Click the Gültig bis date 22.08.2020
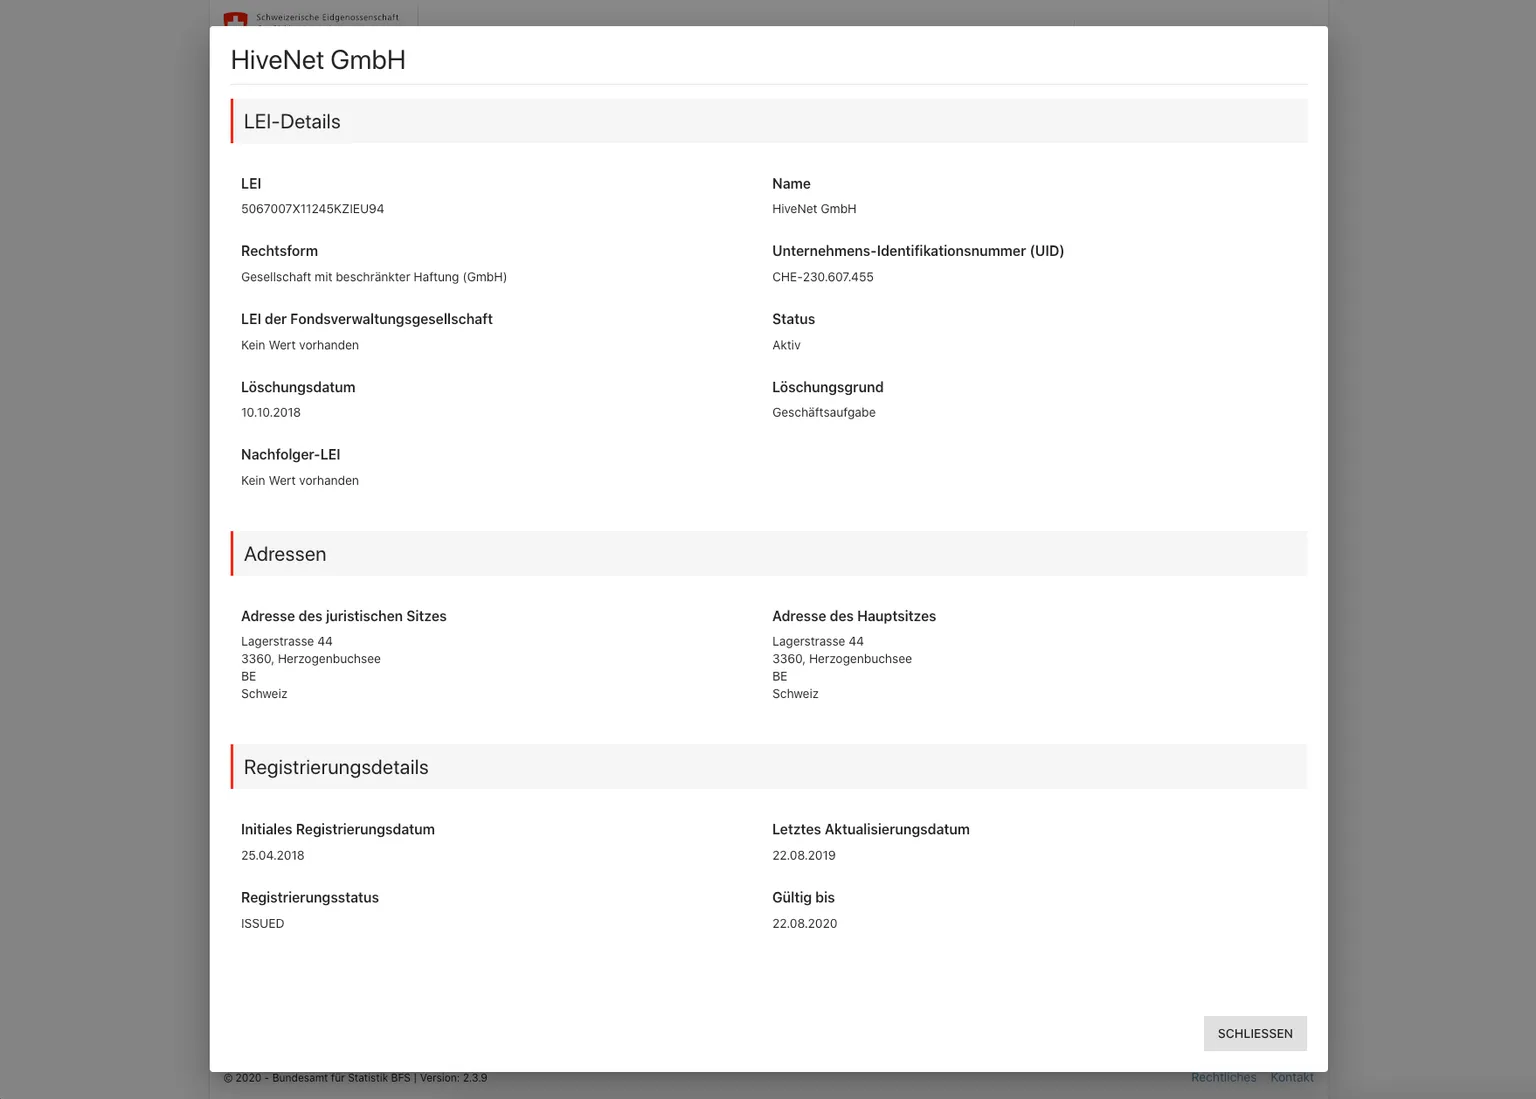Image resolution: width=1536 pixels, height=1099 pixels. 804,923
